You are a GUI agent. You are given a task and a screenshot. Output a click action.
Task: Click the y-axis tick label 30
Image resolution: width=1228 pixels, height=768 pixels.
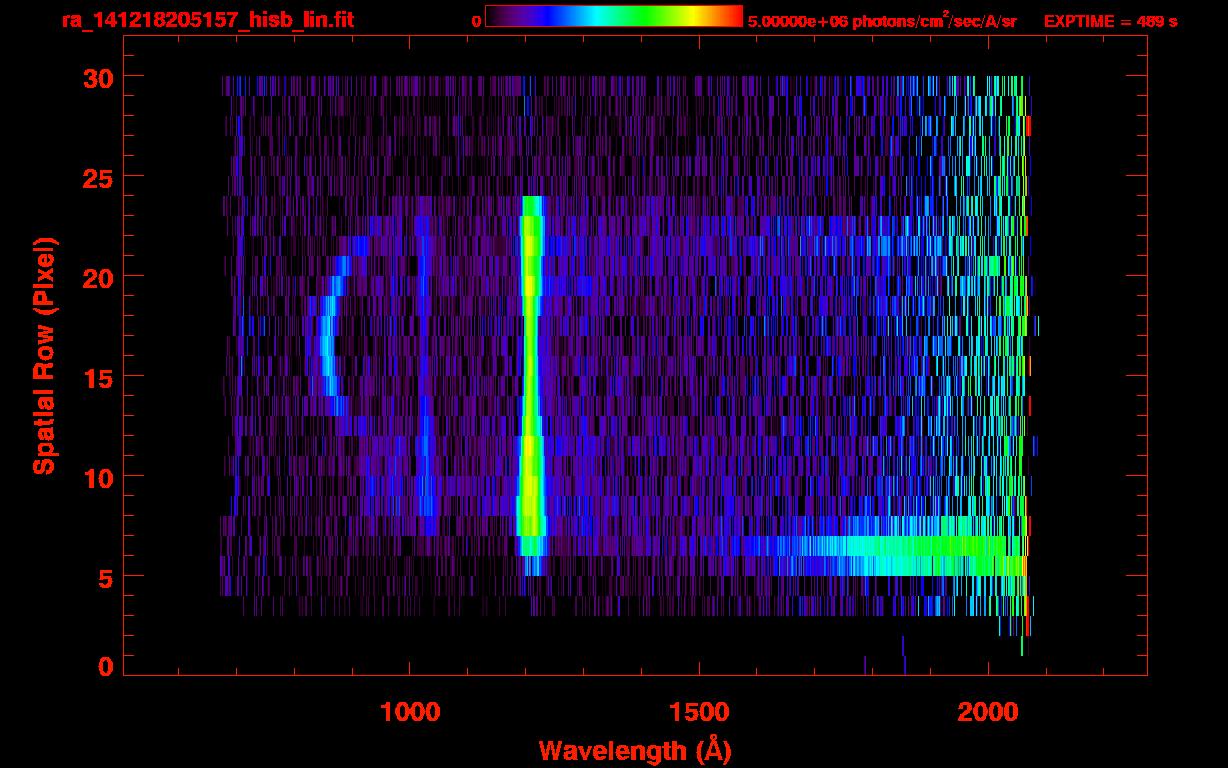click(x=97, y=77)
